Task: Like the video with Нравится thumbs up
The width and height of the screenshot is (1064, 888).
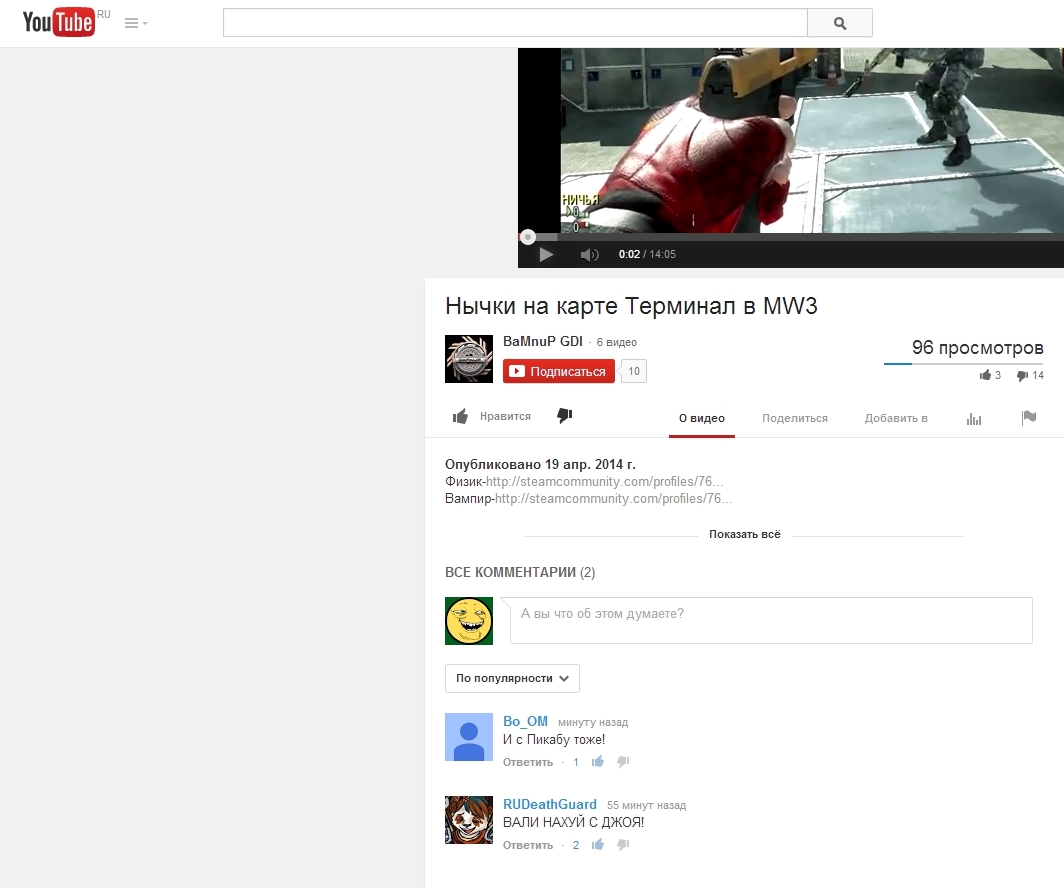Action: tap(492, 416)
